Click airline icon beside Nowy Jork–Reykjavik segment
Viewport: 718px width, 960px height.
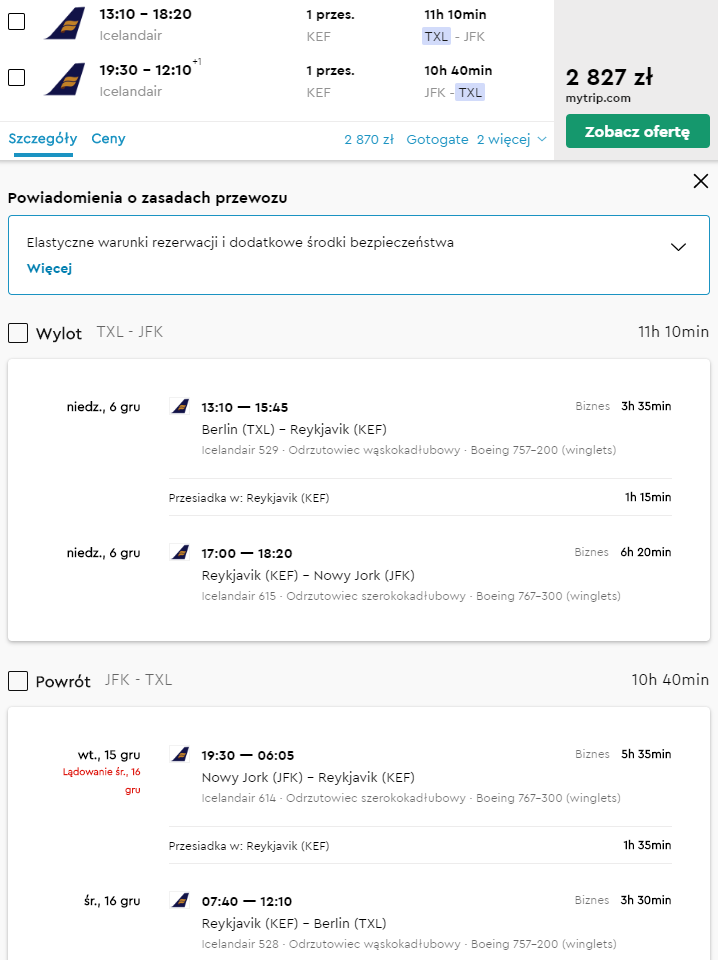pos(179,754)
